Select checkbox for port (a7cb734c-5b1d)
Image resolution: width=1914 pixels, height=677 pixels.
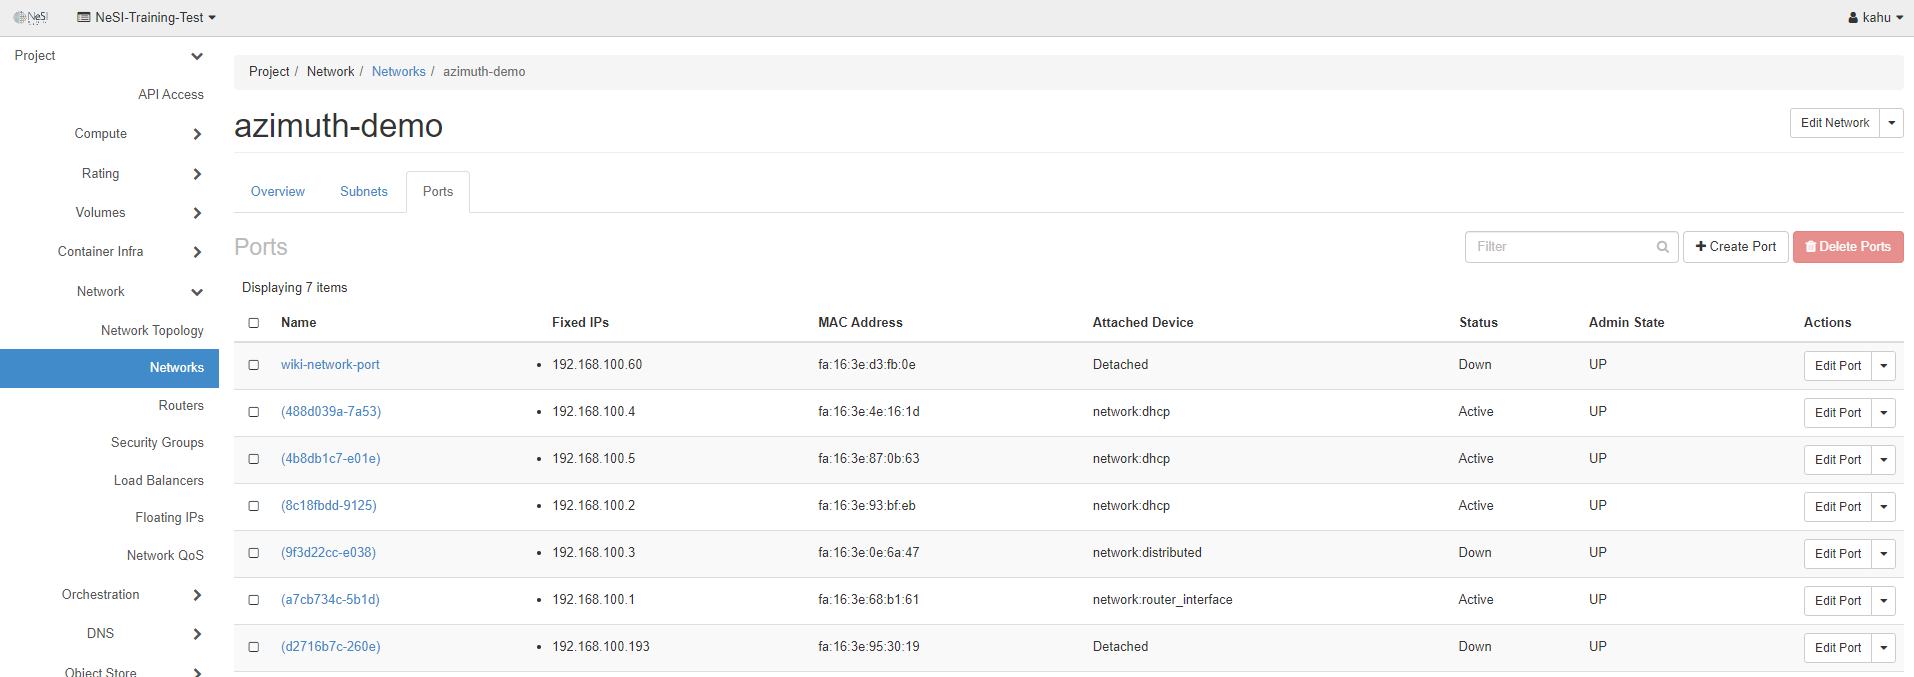click(254, 600)
